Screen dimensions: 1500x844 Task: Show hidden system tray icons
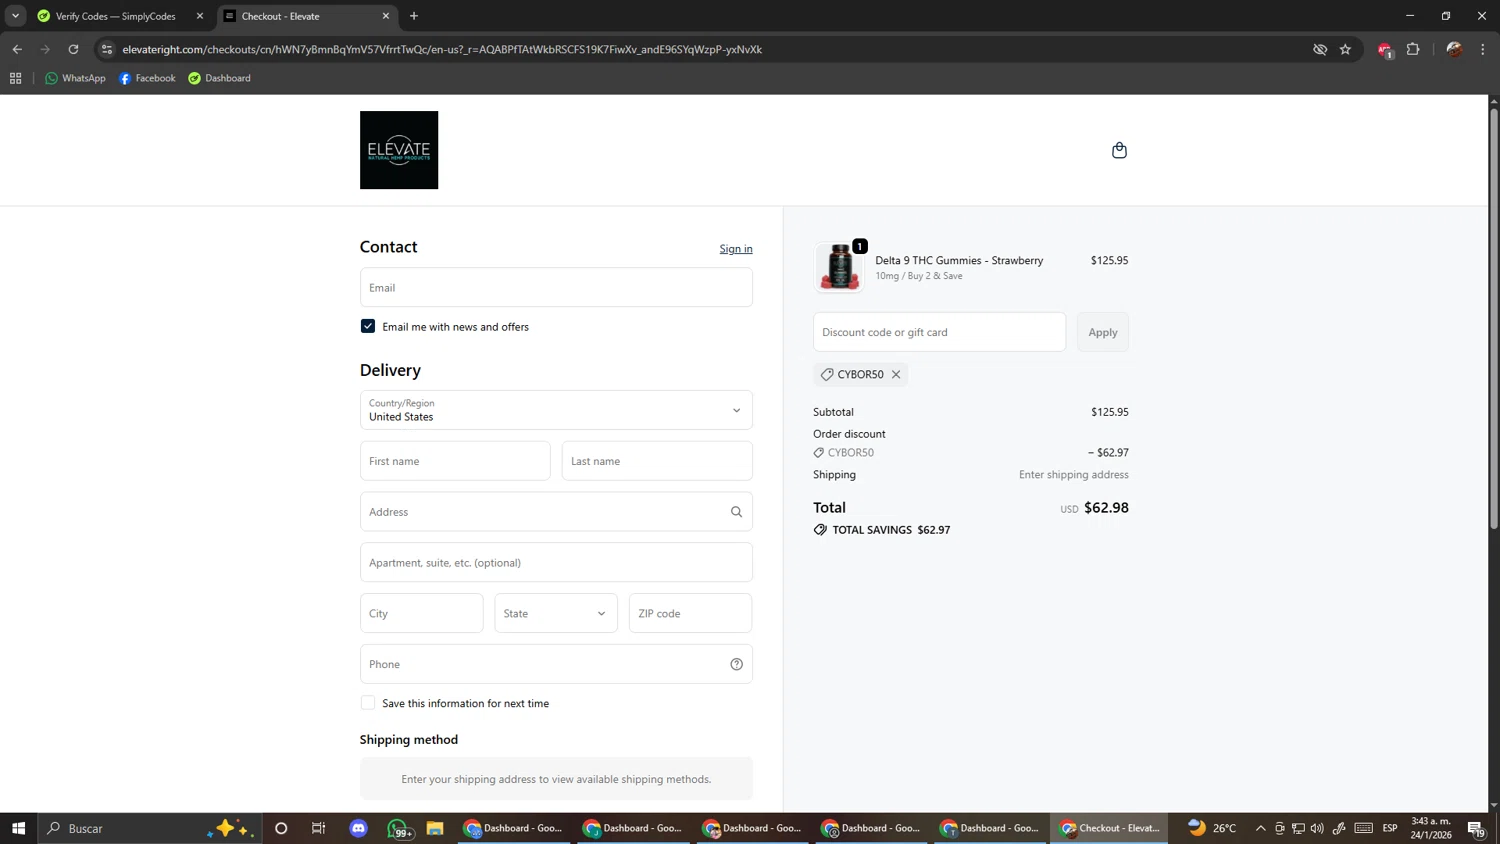(1260, 828)
